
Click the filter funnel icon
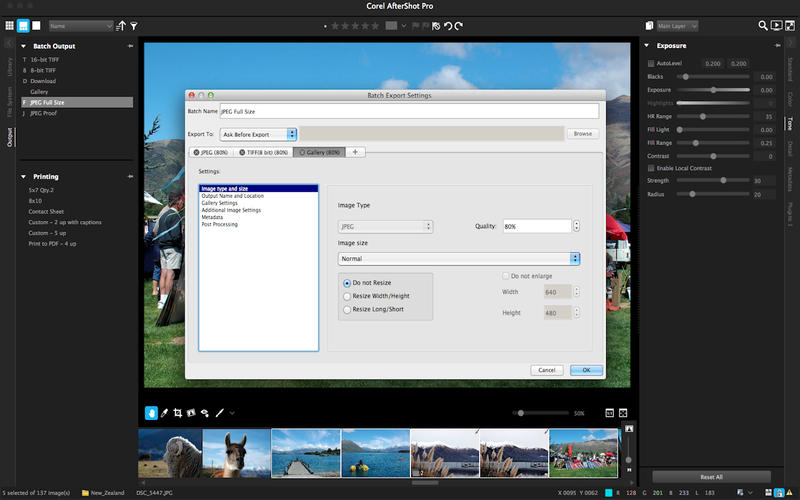134,25
